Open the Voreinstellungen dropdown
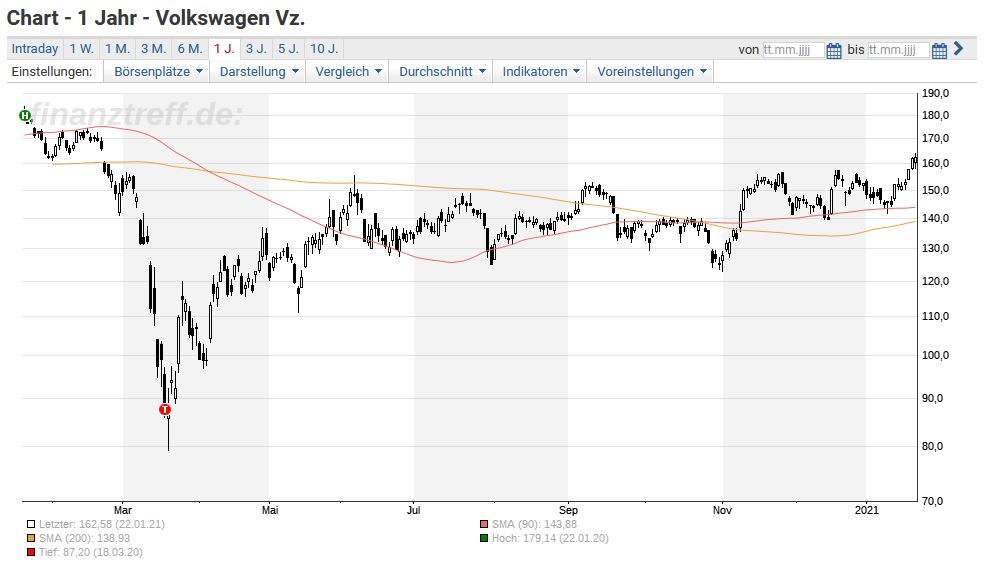The width and height of the screenshot is (985, 569). pos(651,72)
